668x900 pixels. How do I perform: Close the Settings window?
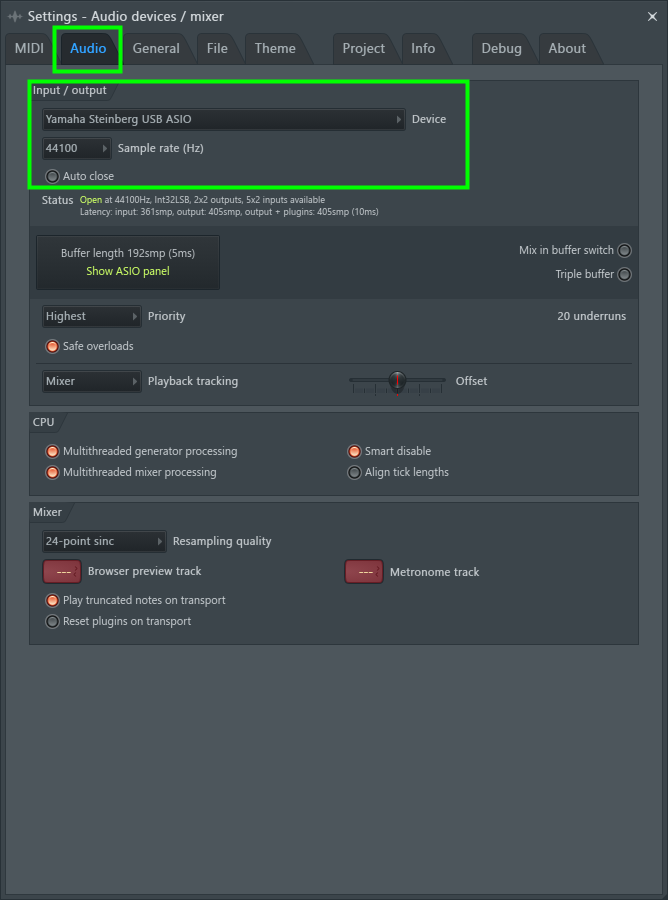(652, 17)
